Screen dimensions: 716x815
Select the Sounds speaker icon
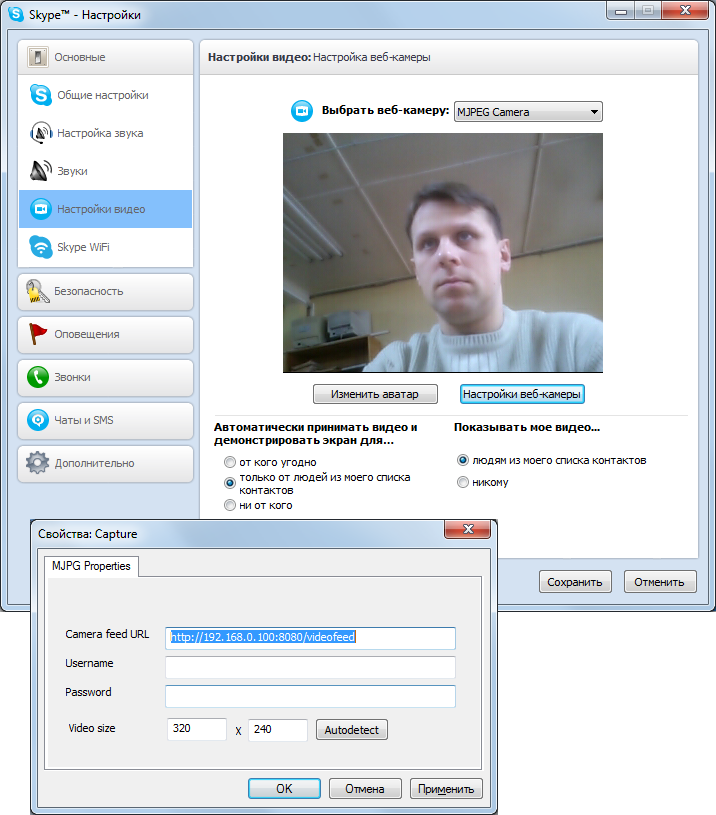click(40, 171)
